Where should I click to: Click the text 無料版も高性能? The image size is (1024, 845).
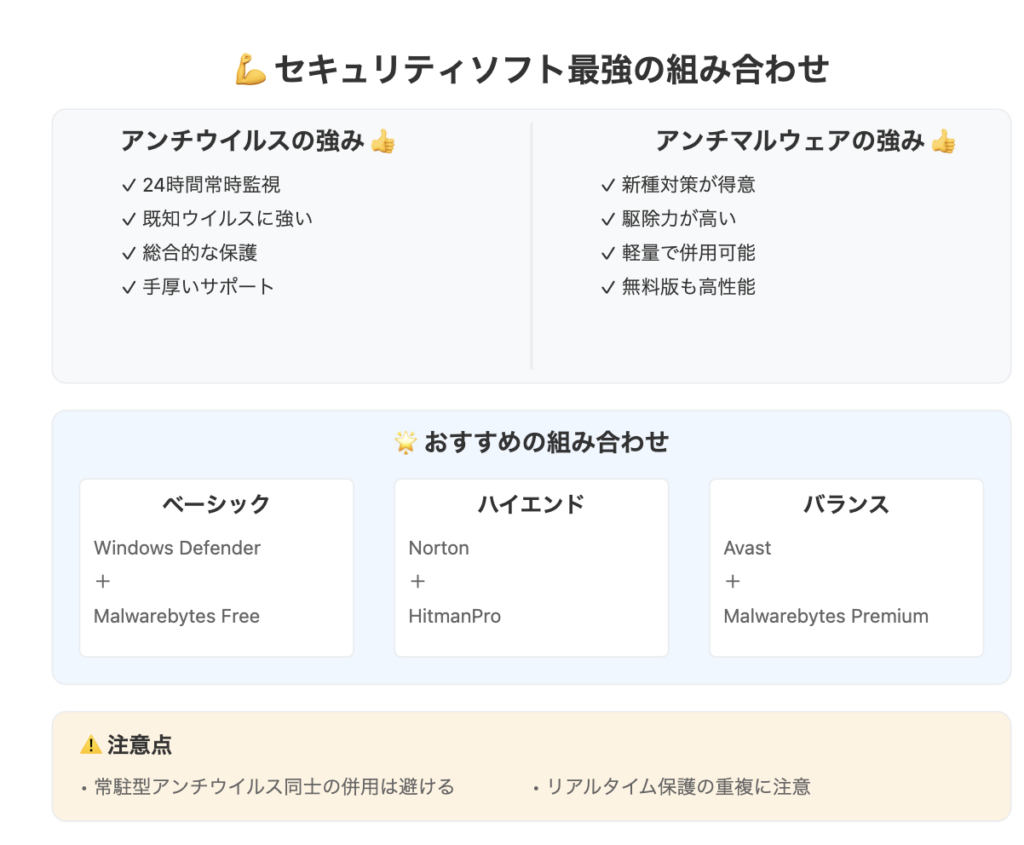[x=688, y=287]
